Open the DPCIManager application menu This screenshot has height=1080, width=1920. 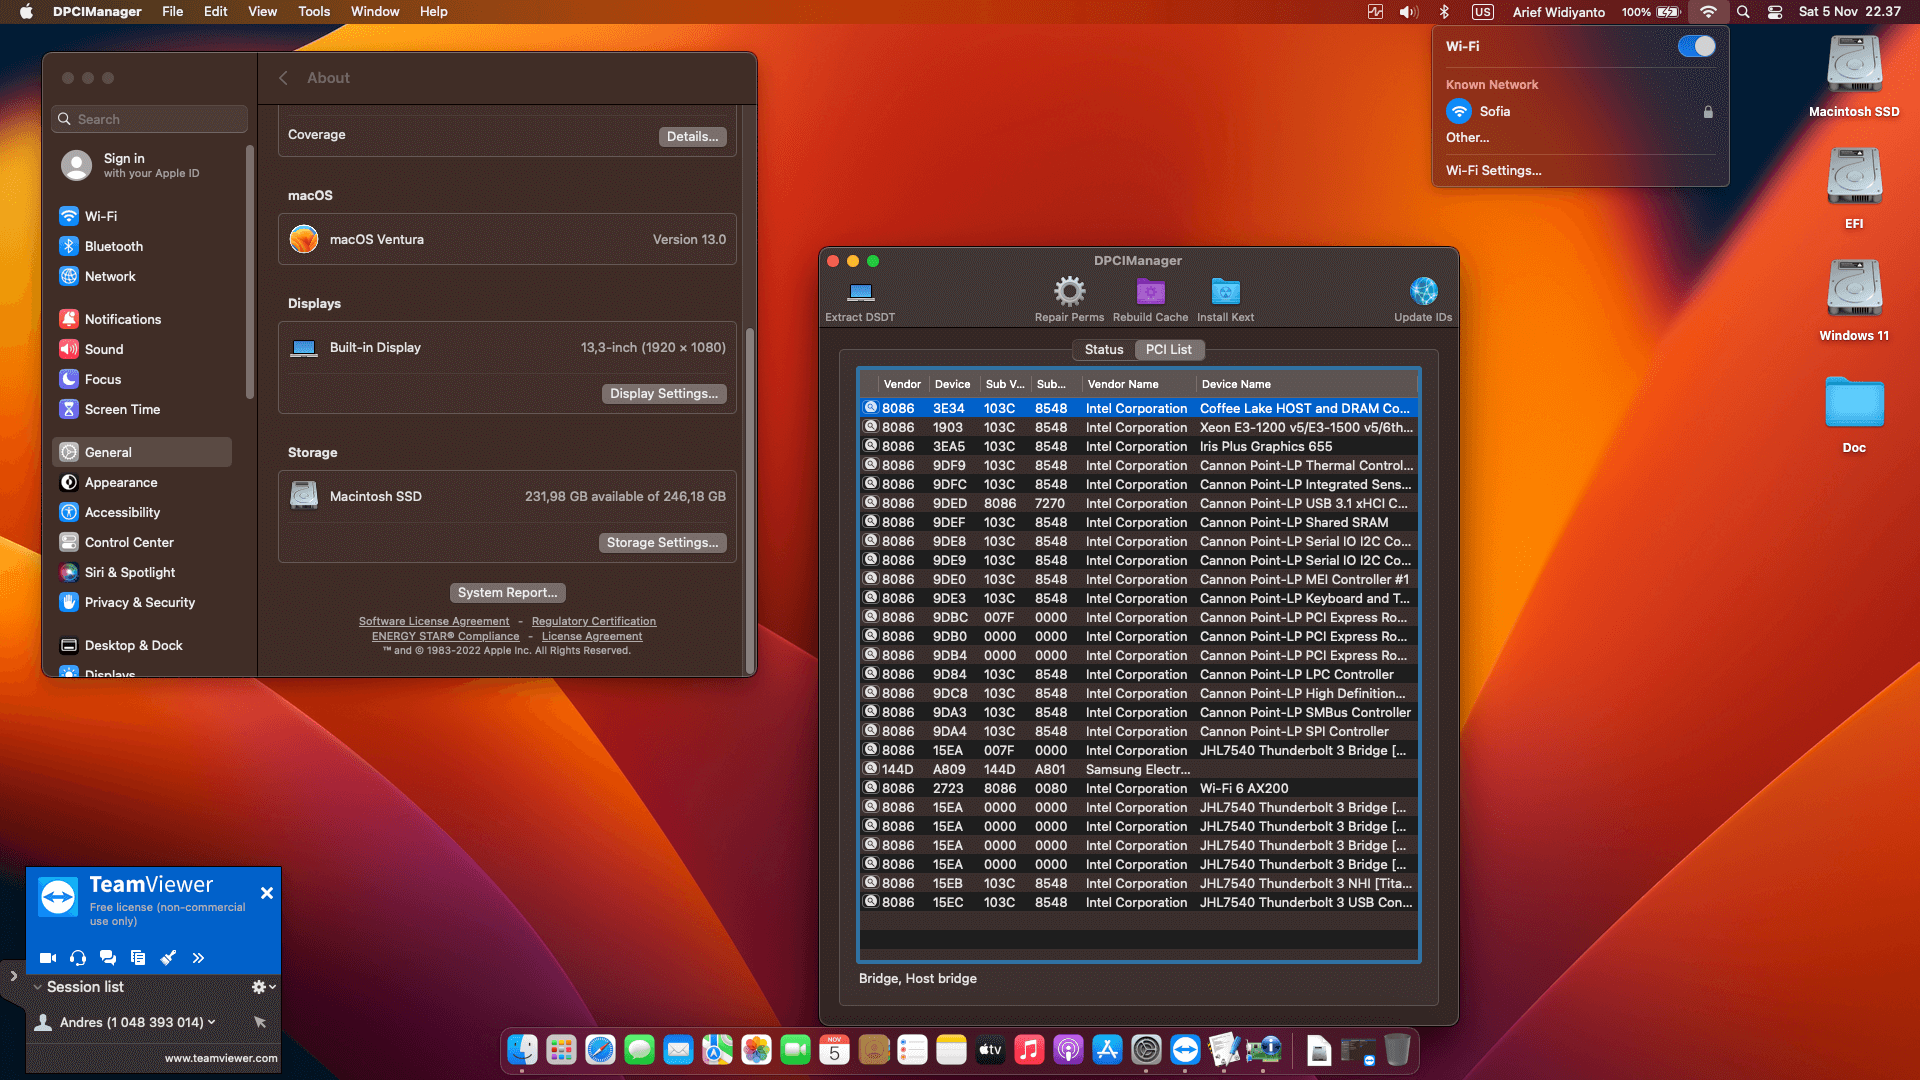point(97,12)
